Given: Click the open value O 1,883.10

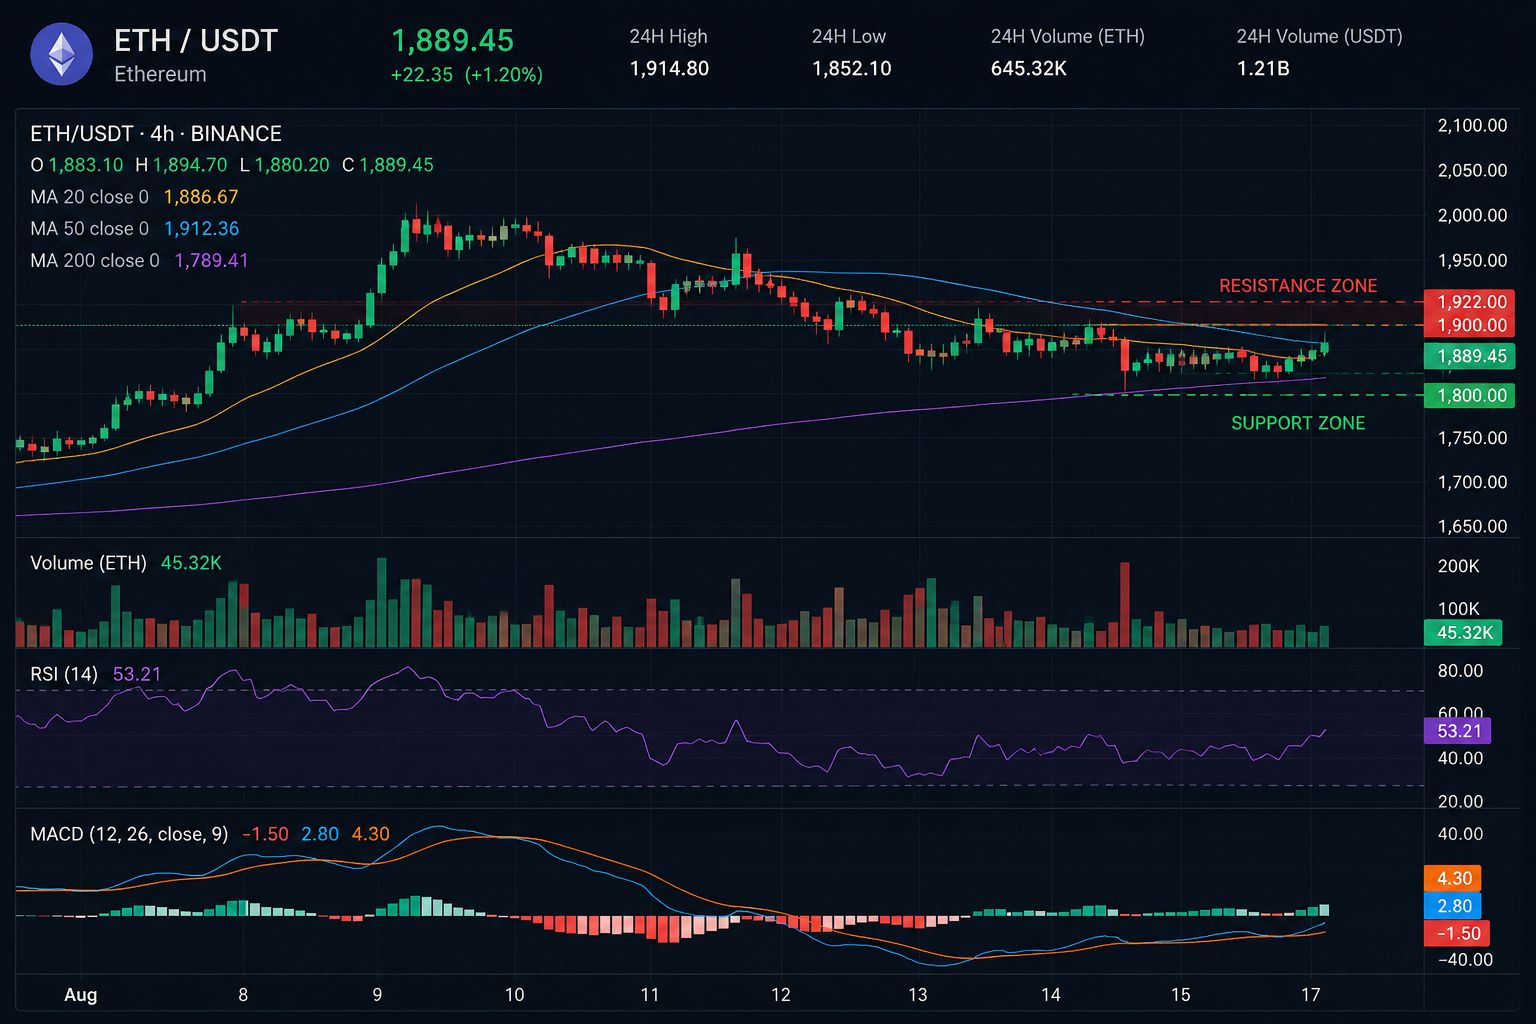Looking at the screenshot, I should click(77, 165).
